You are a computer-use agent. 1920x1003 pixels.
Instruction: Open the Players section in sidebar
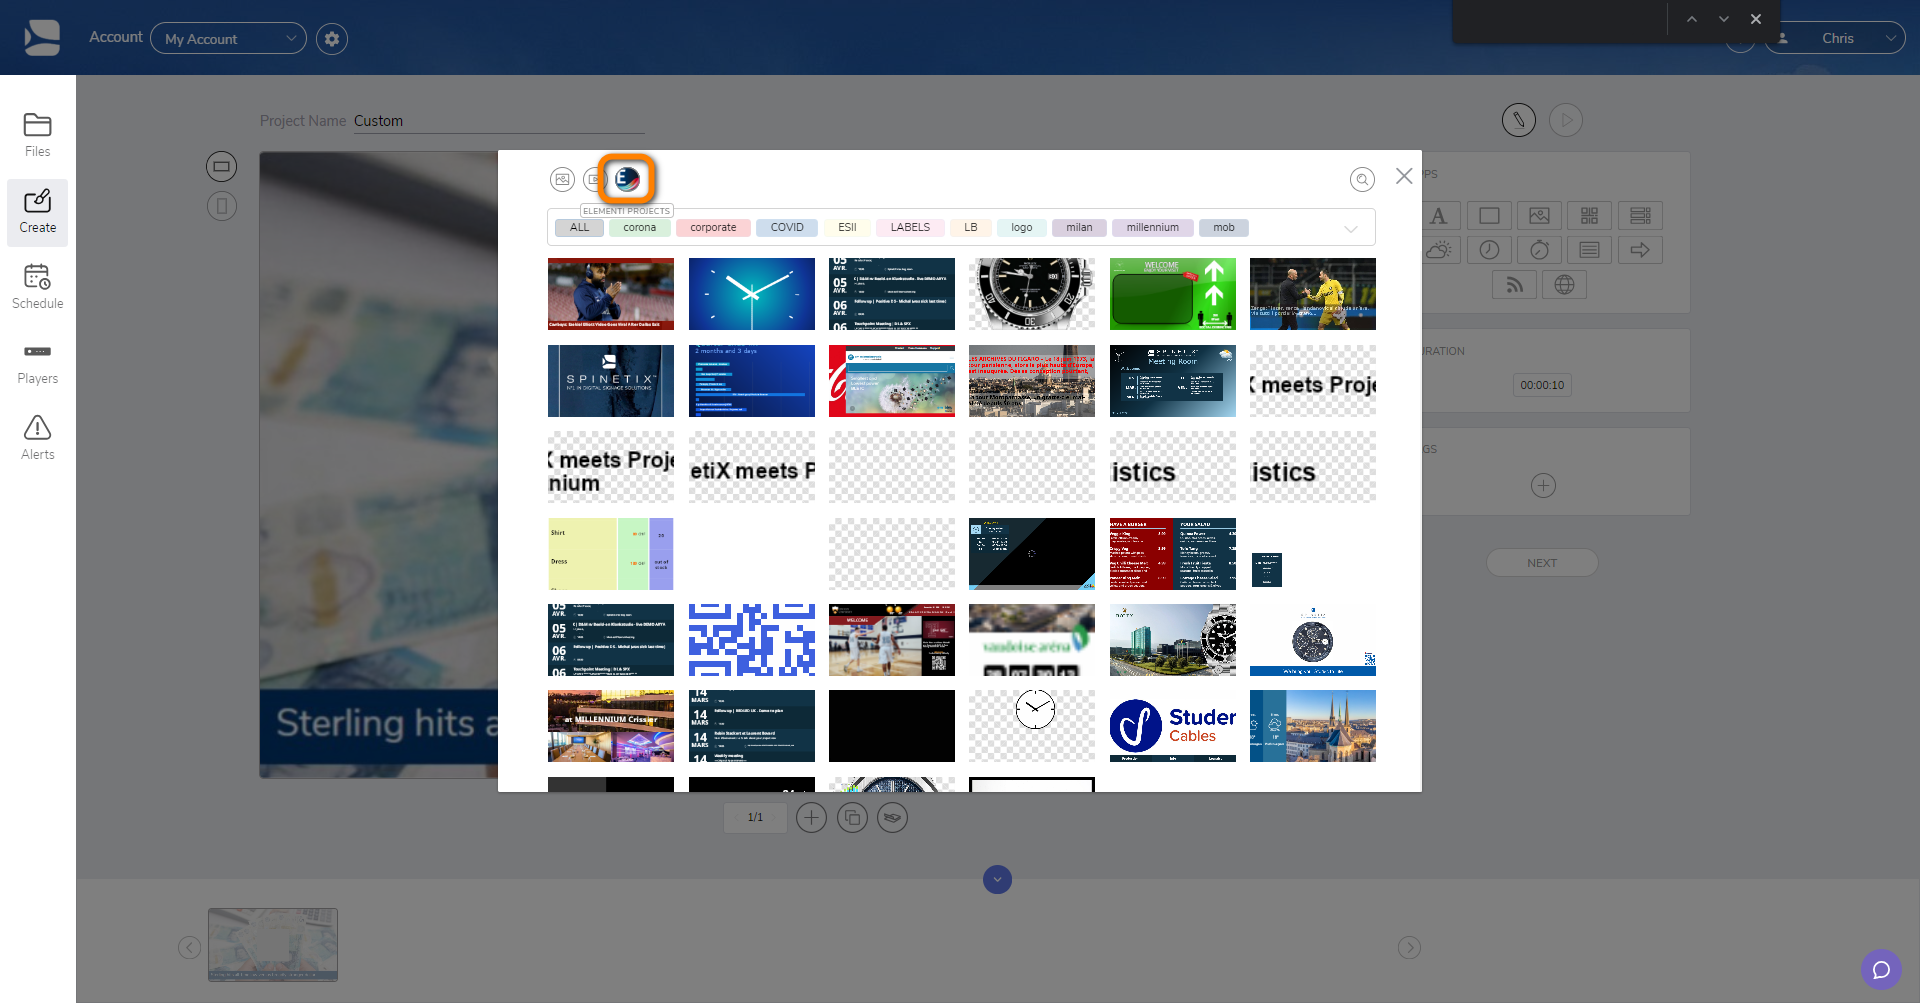38,363
